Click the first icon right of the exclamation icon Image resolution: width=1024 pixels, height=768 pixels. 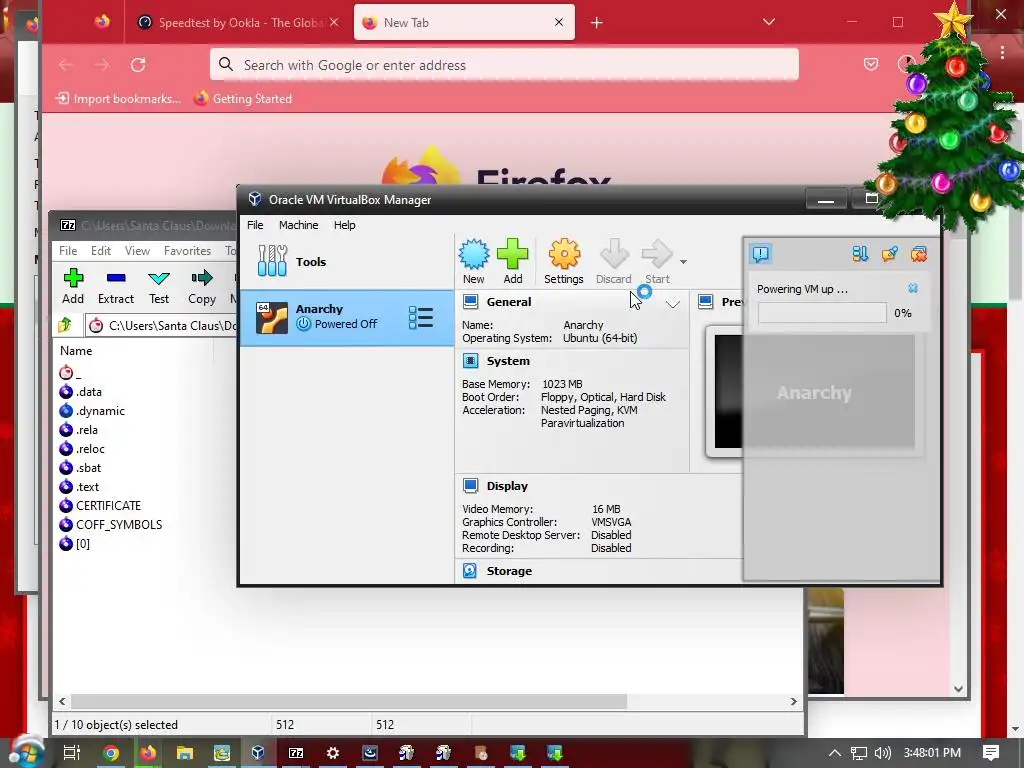(x=860, y=253)
